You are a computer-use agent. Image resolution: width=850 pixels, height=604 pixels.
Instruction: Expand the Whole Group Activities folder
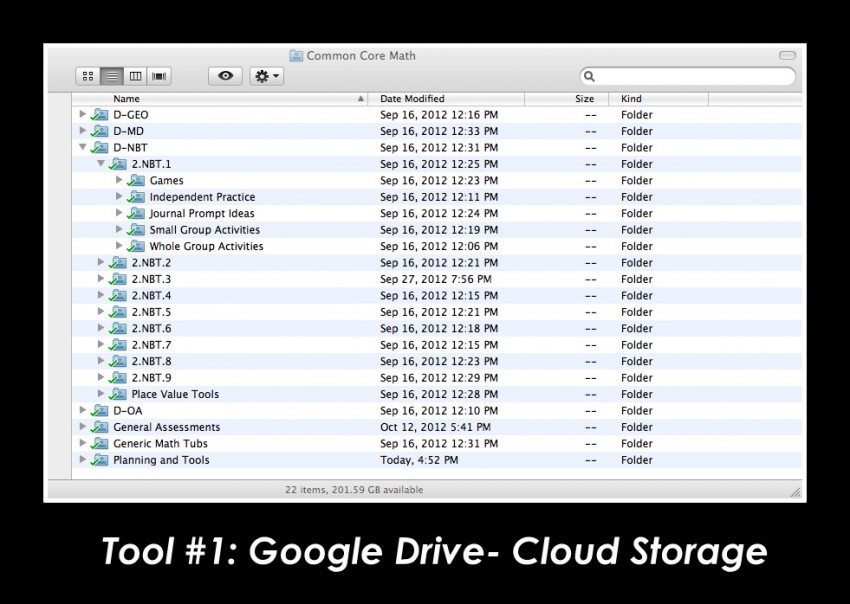119,246
